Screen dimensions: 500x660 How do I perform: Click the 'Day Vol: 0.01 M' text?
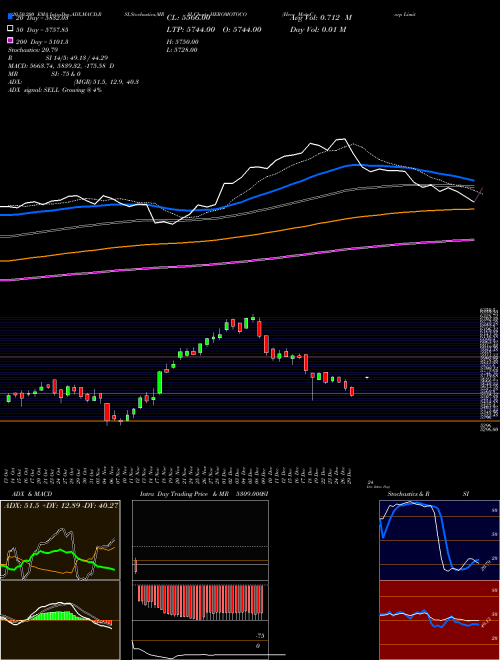[x=318, y=29]
